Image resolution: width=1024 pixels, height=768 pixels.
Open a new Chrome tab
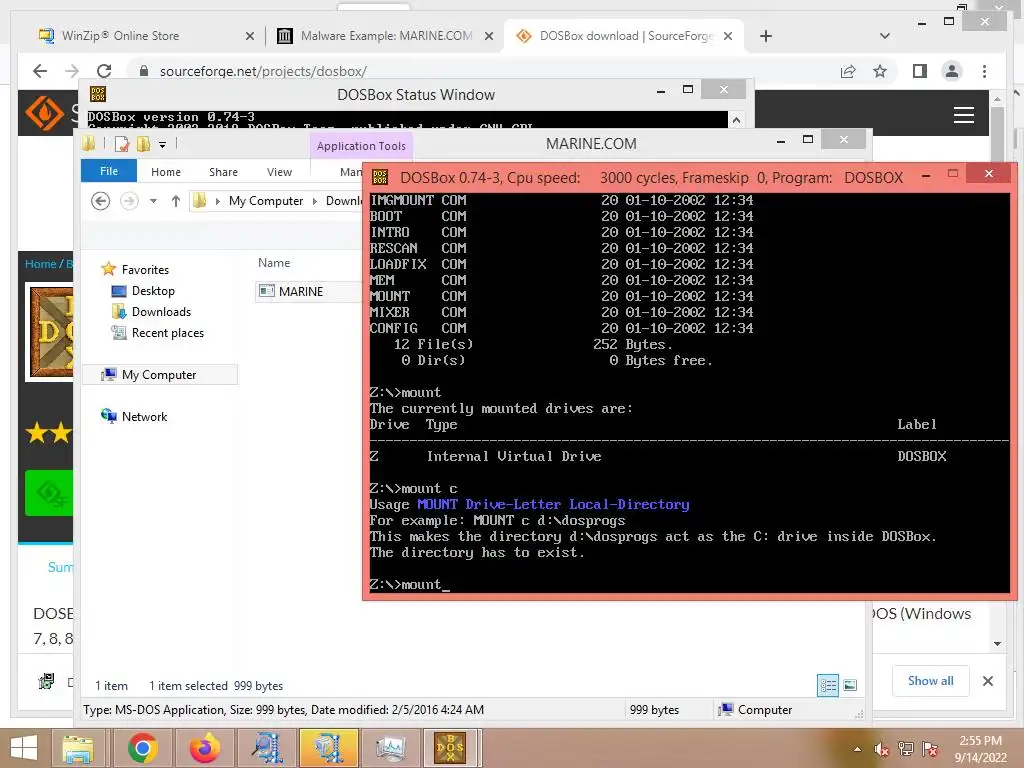(766, 36)
